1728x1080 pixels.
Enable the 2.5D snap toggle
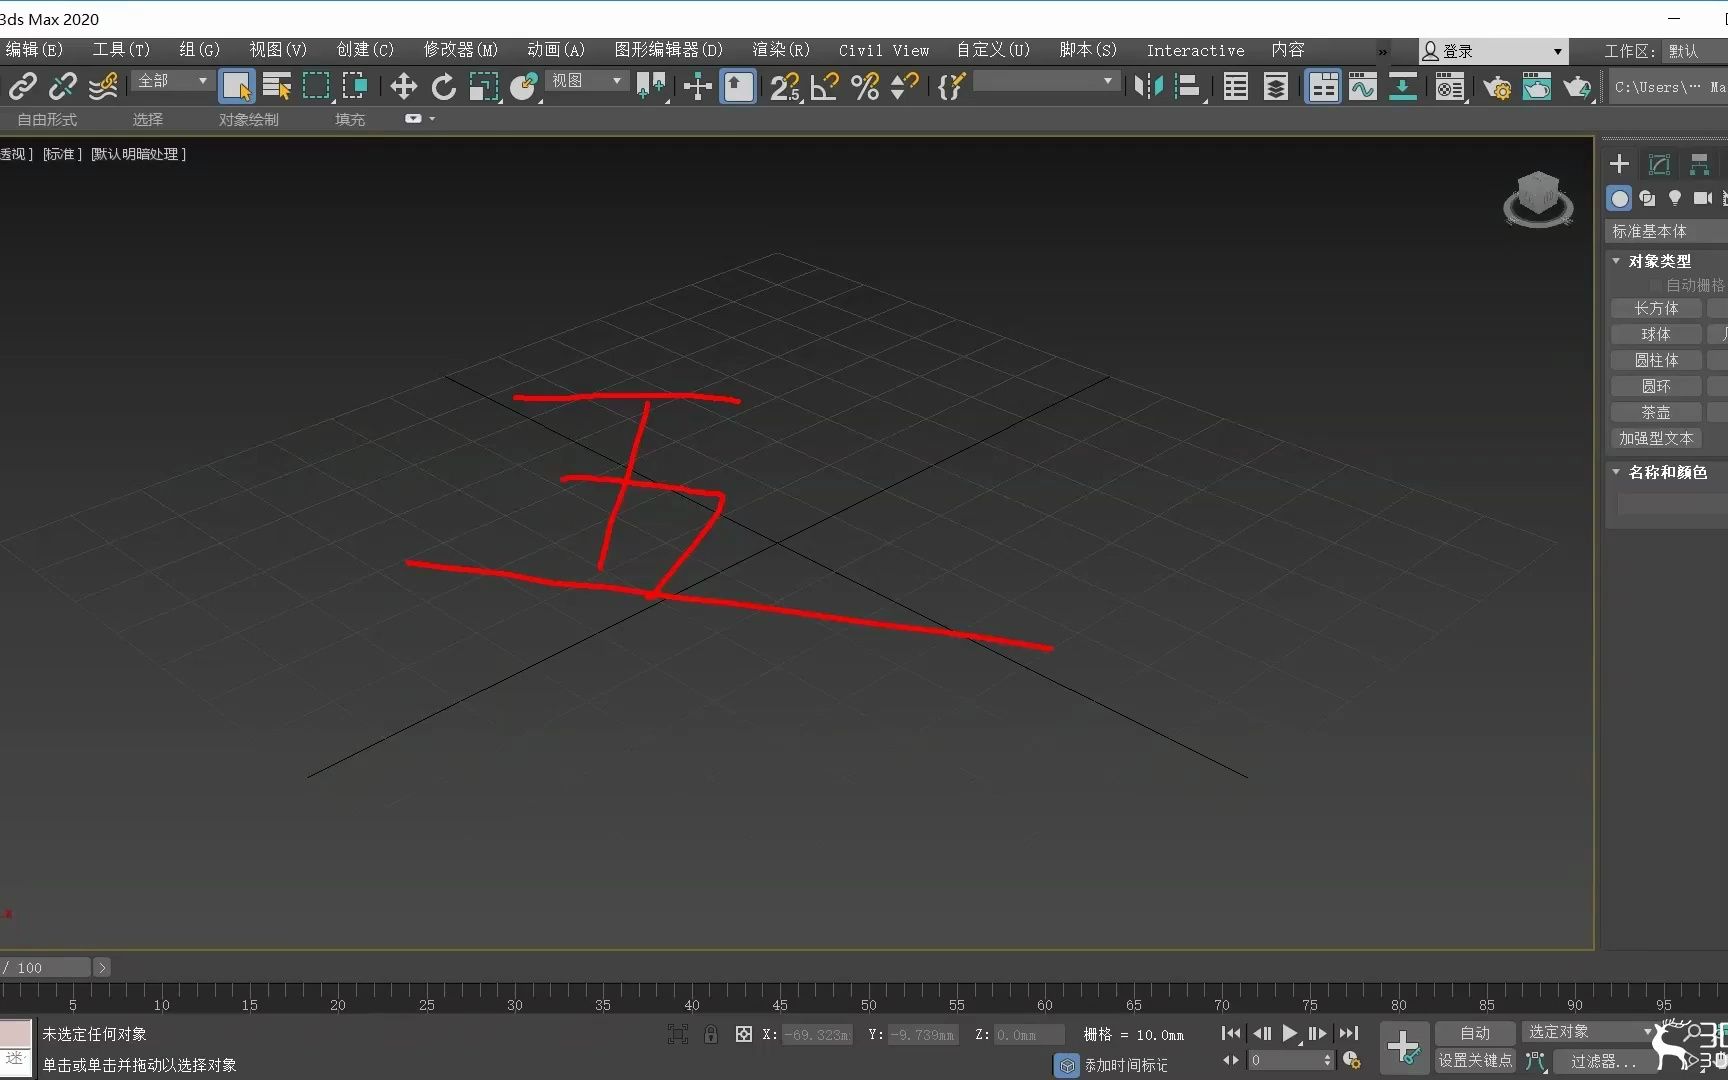coord(785,87)
